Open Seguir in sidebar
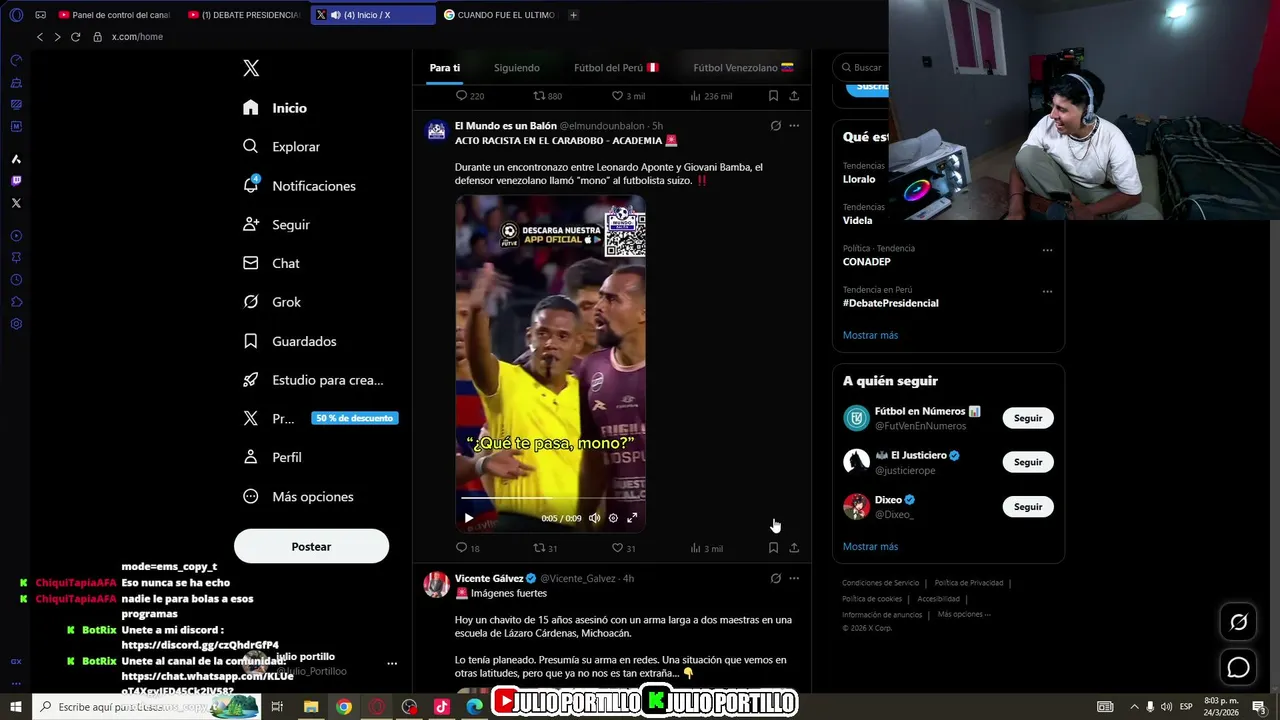Image resolution: width=1280 pixels, height=720 pixels. [276, 225]
